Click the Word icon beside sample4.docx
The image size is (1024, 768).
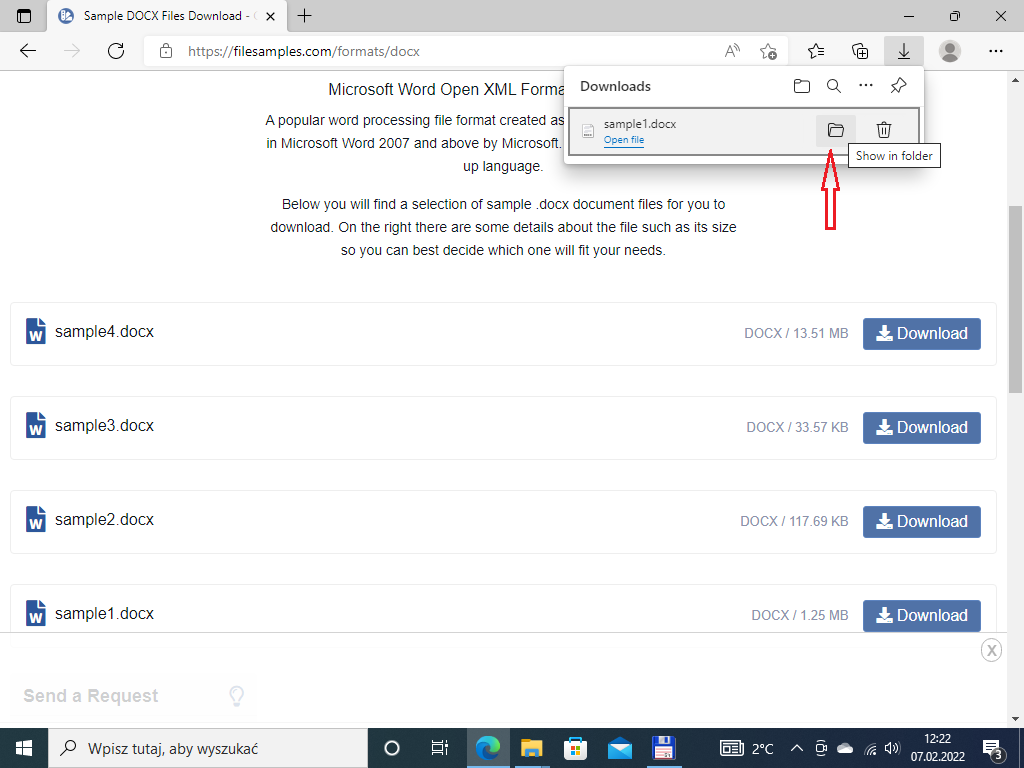(36, 332)
